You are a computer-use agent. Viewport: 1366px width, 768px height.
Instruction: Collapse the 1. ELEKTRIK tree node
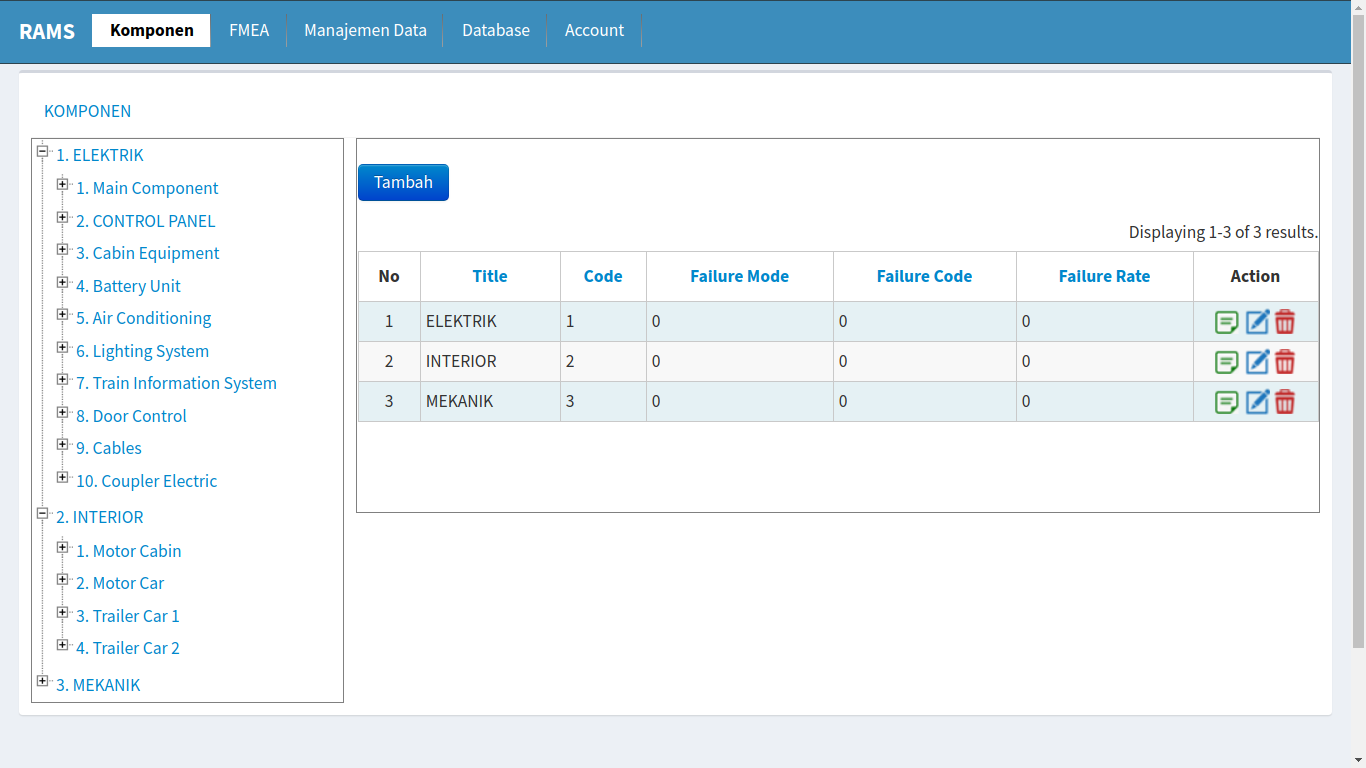pos(42,151)
